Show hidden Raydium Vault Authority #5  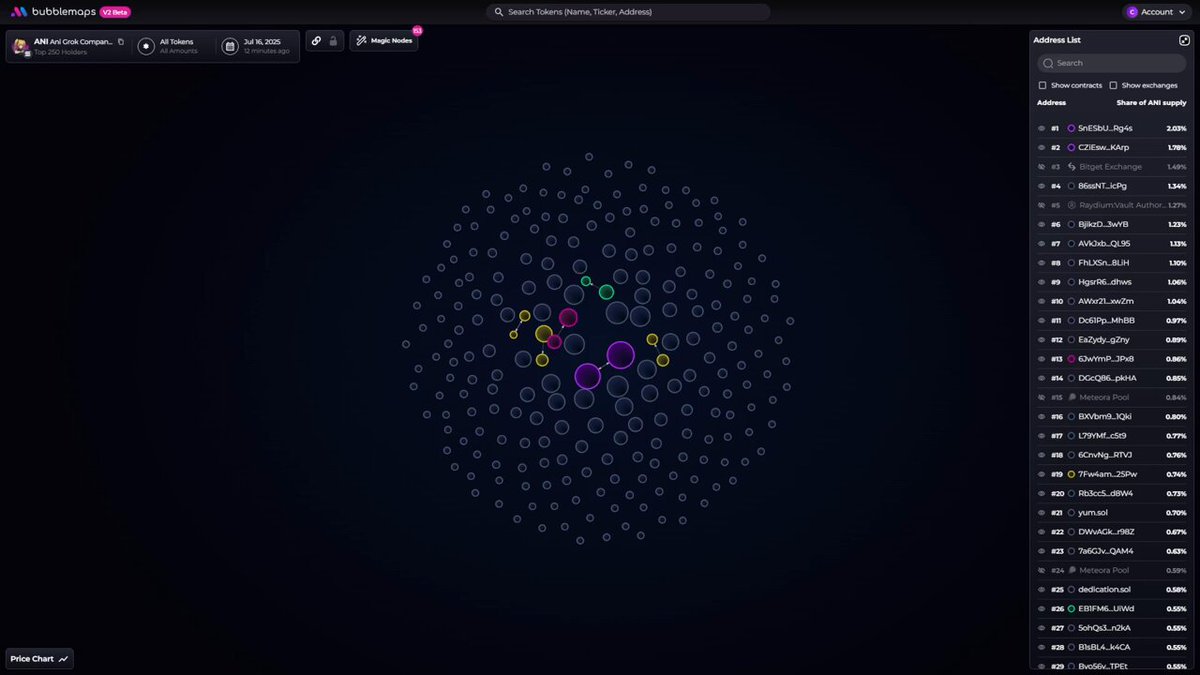[x=1041, y=205]
